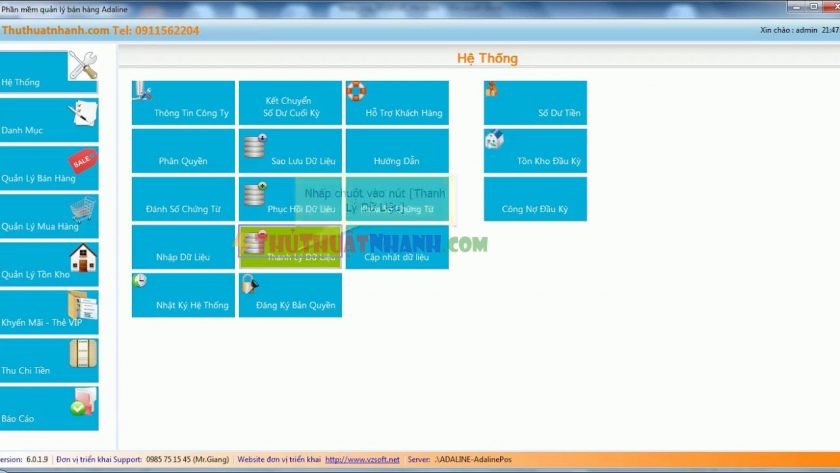Click Sao Lưu Dữ Liệu backup tile
The height and width of the screenshot is (473, 840).
point(290,151)
